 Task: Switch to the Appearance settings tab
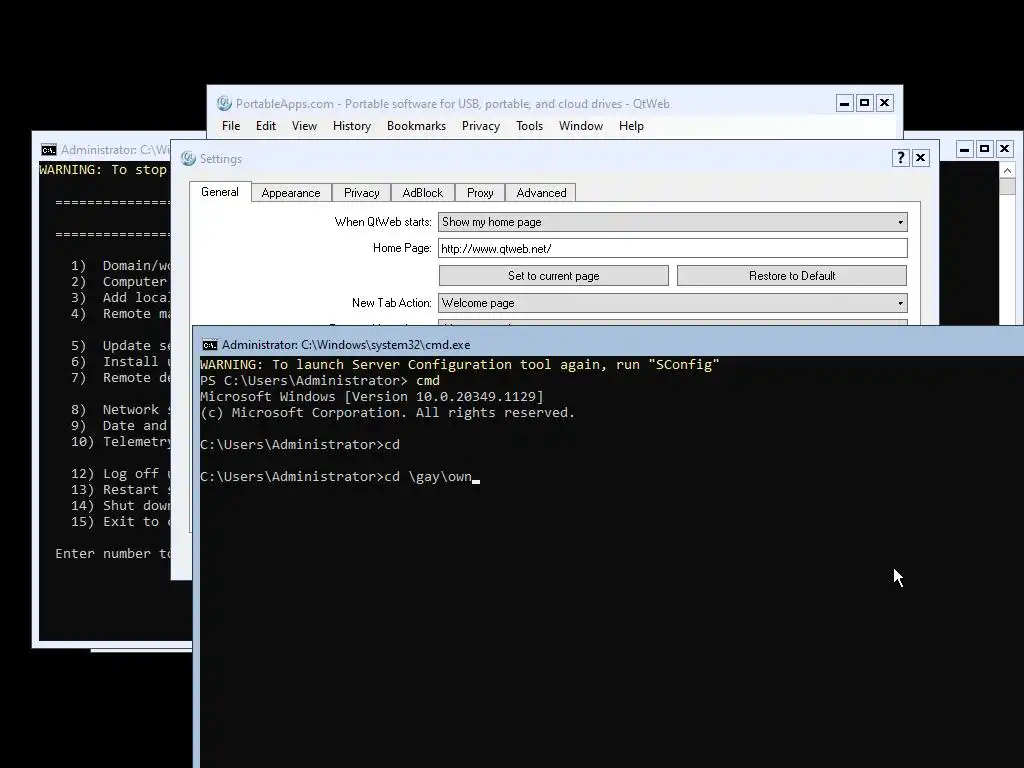point(291,193)
